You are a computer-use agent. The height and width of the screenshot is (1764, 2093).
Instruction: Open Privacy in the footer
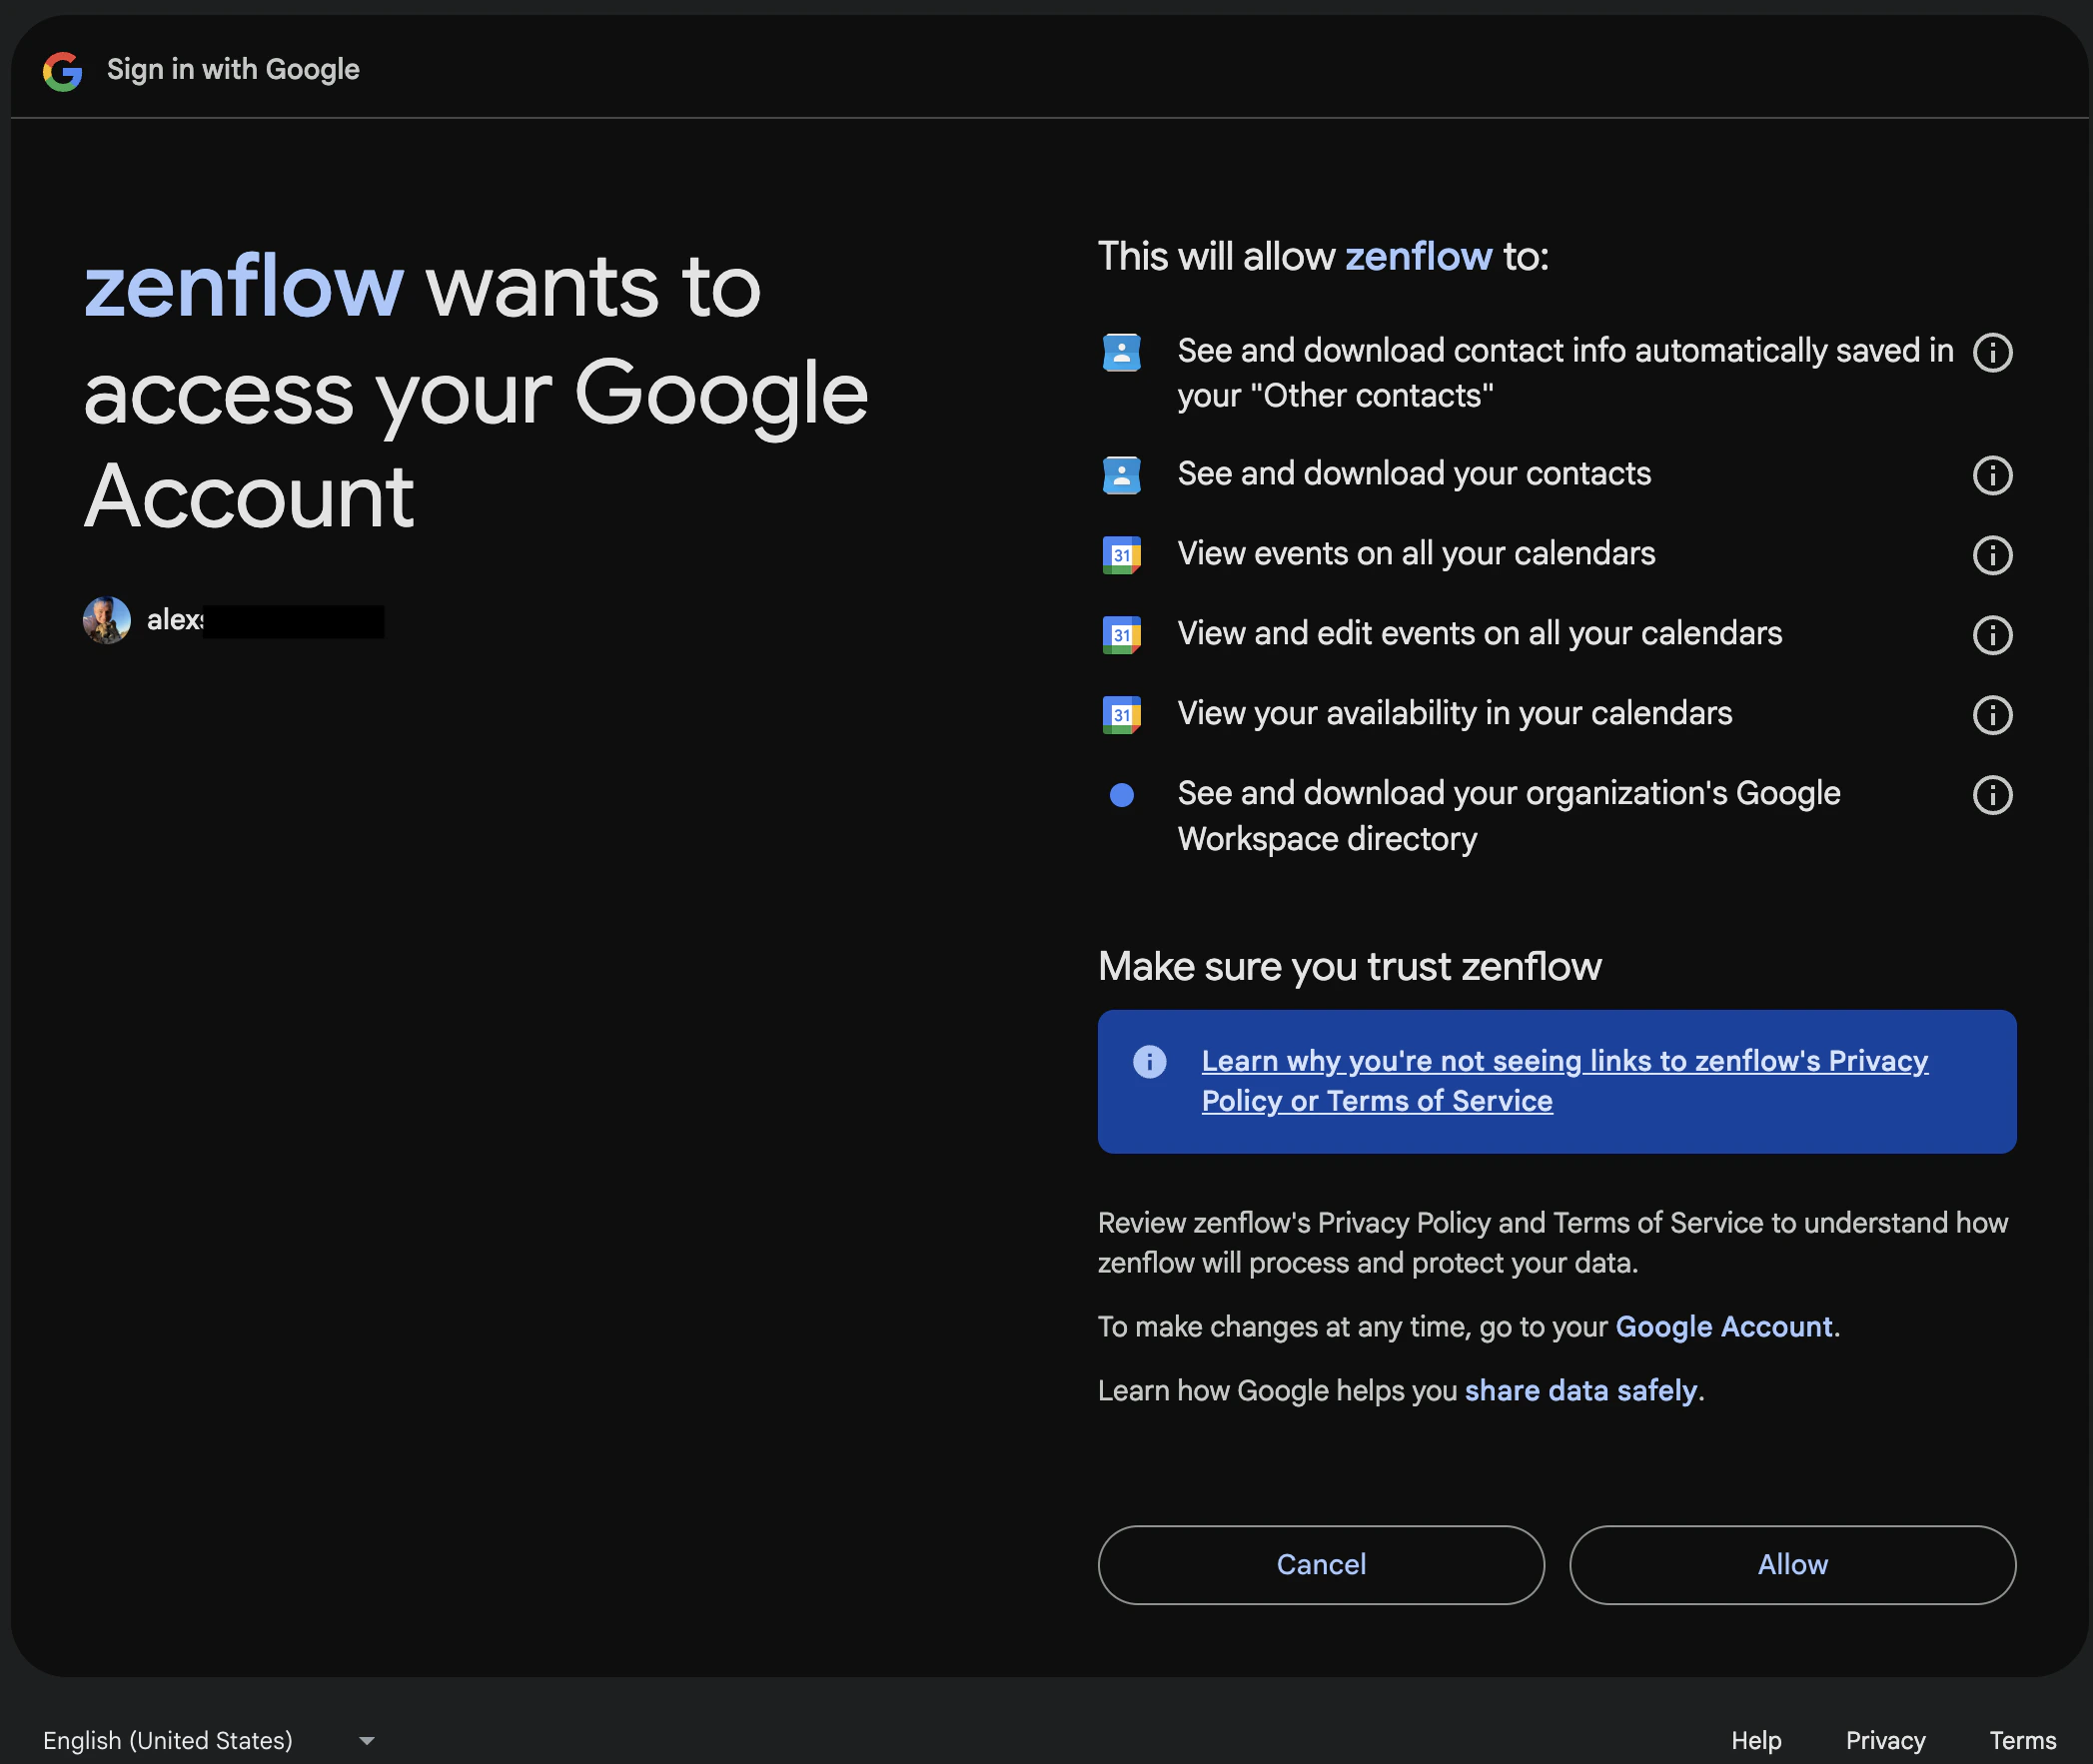point(1885,1741)
